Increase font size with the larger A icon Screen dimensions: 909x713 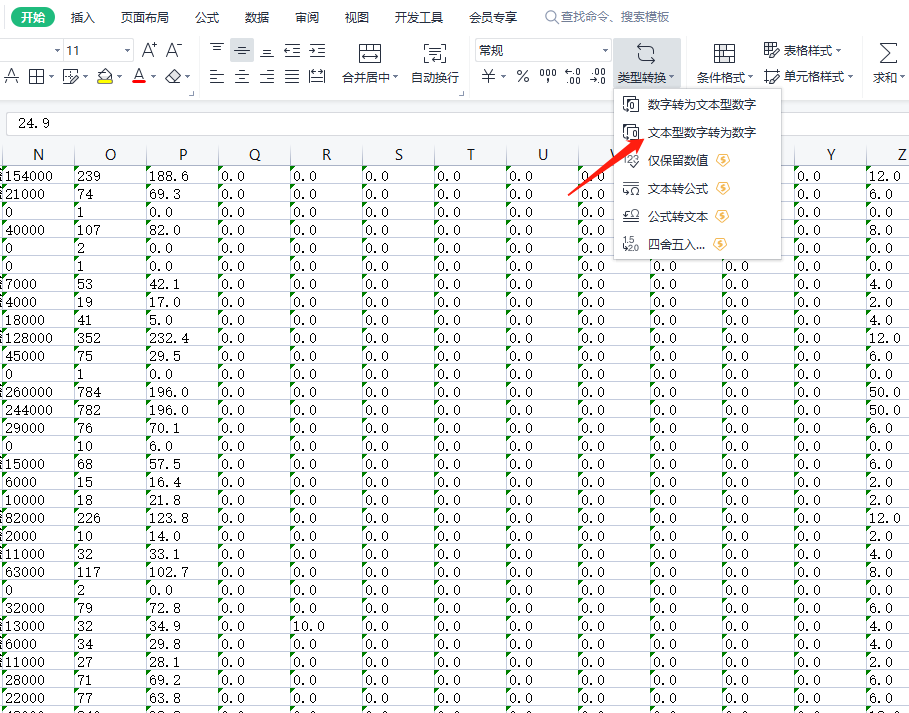[149, 50]
